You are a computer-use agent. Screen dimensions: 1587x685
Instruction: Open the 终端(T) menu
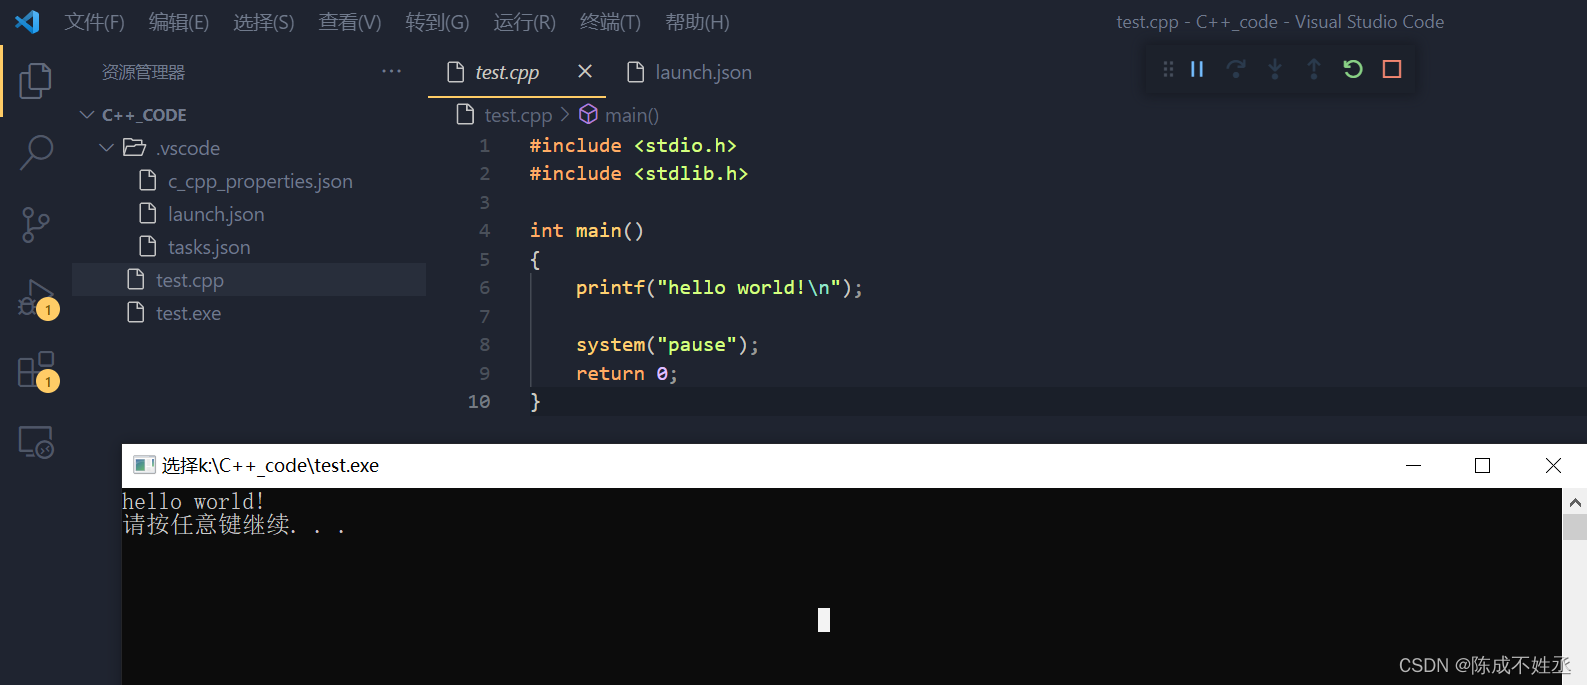[610, 22]
